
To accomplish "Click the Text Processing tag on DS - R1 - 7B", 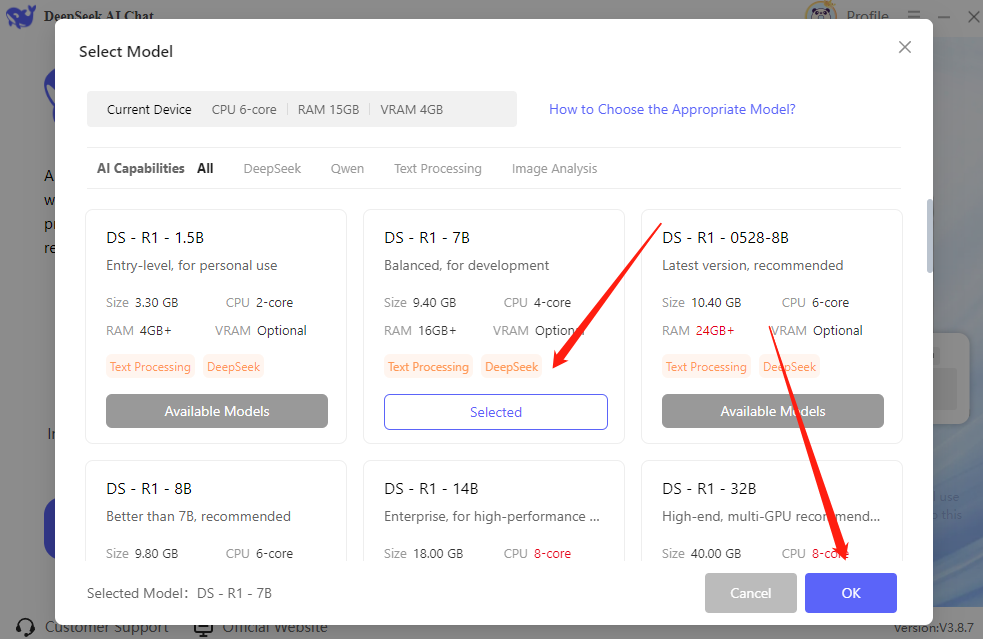I will (428, 367).
